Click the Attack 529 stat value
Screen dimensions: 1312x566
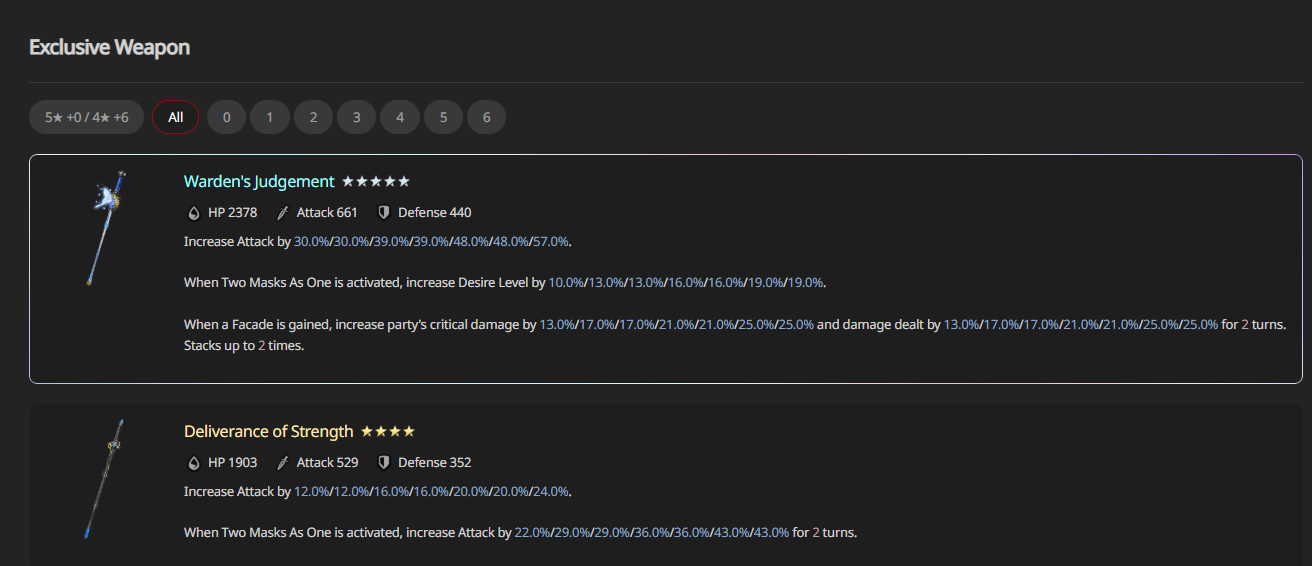[327, 462]
